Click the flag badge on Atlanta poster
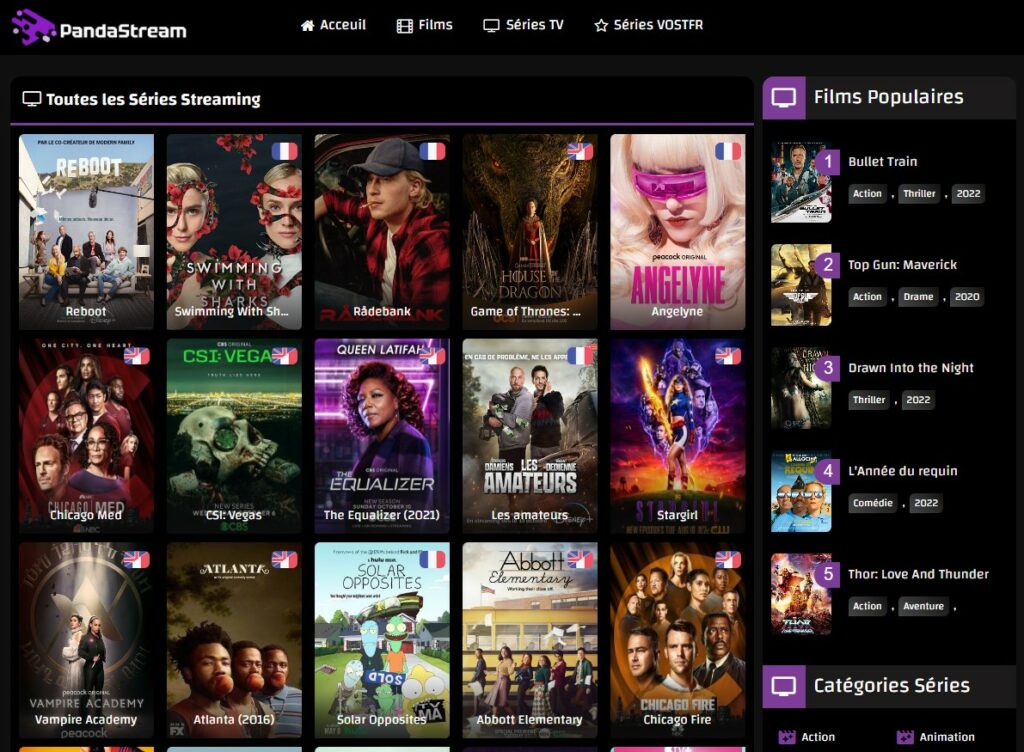 click(285, 559)
